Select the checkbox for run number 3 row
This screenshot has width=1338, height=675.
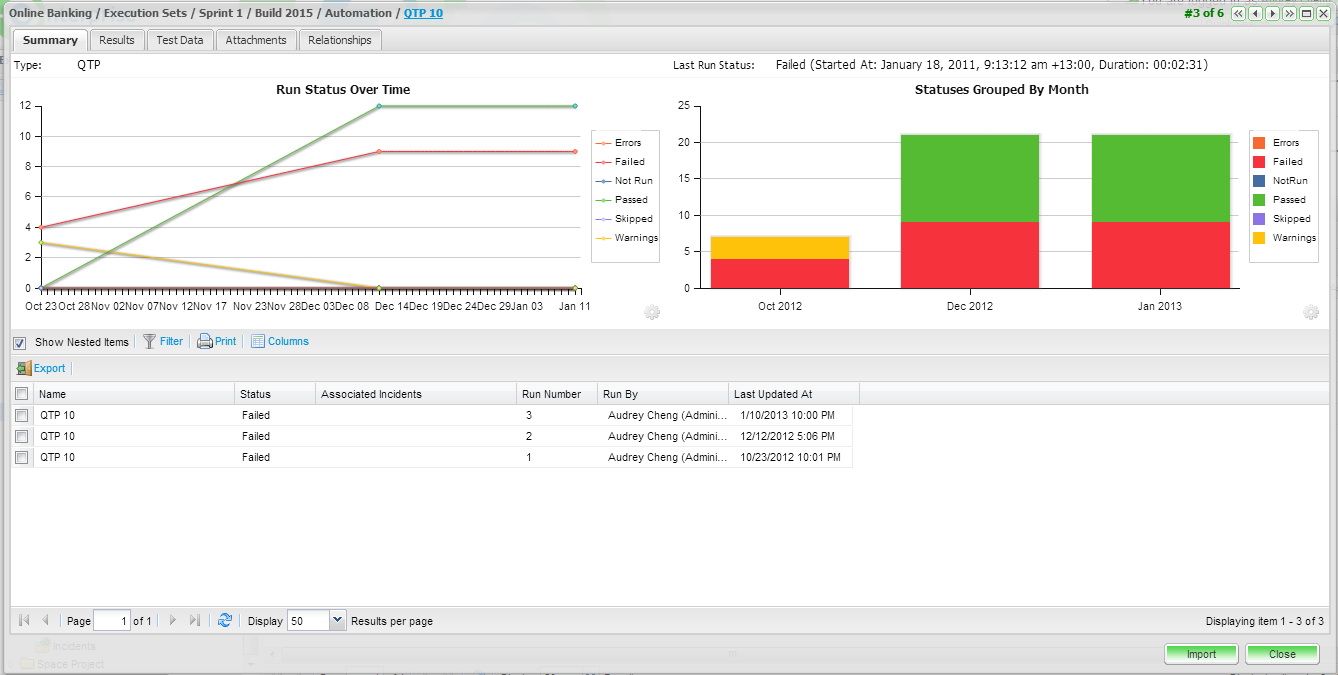(22, 415)
